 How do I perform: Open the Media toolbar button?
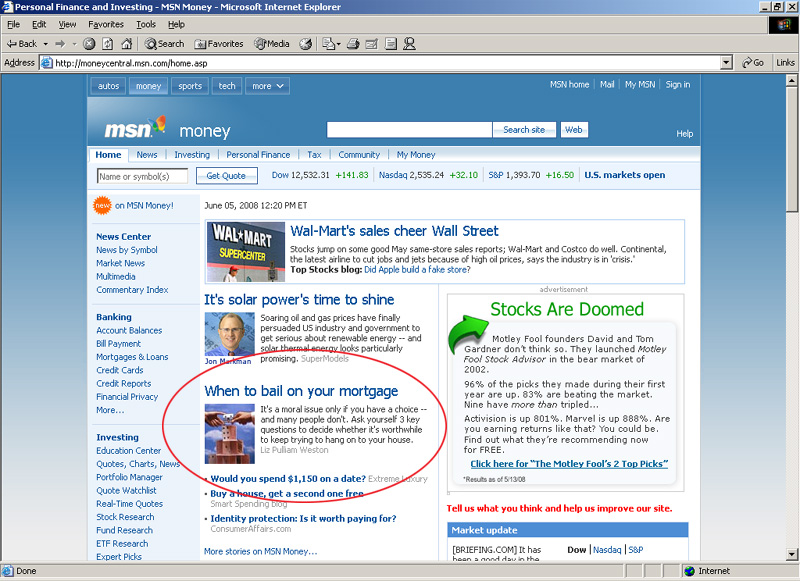[272, 44]
